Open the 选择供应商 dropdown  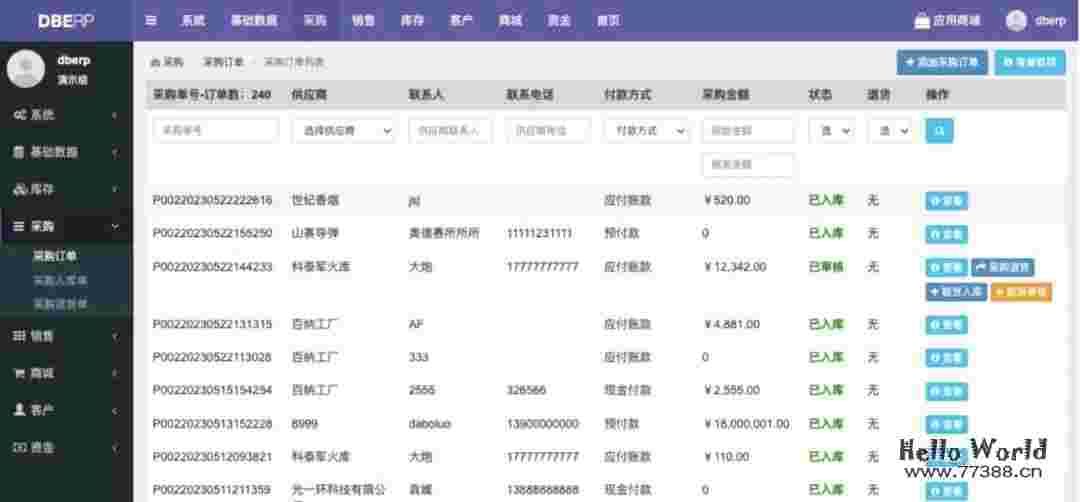(343, 130)
